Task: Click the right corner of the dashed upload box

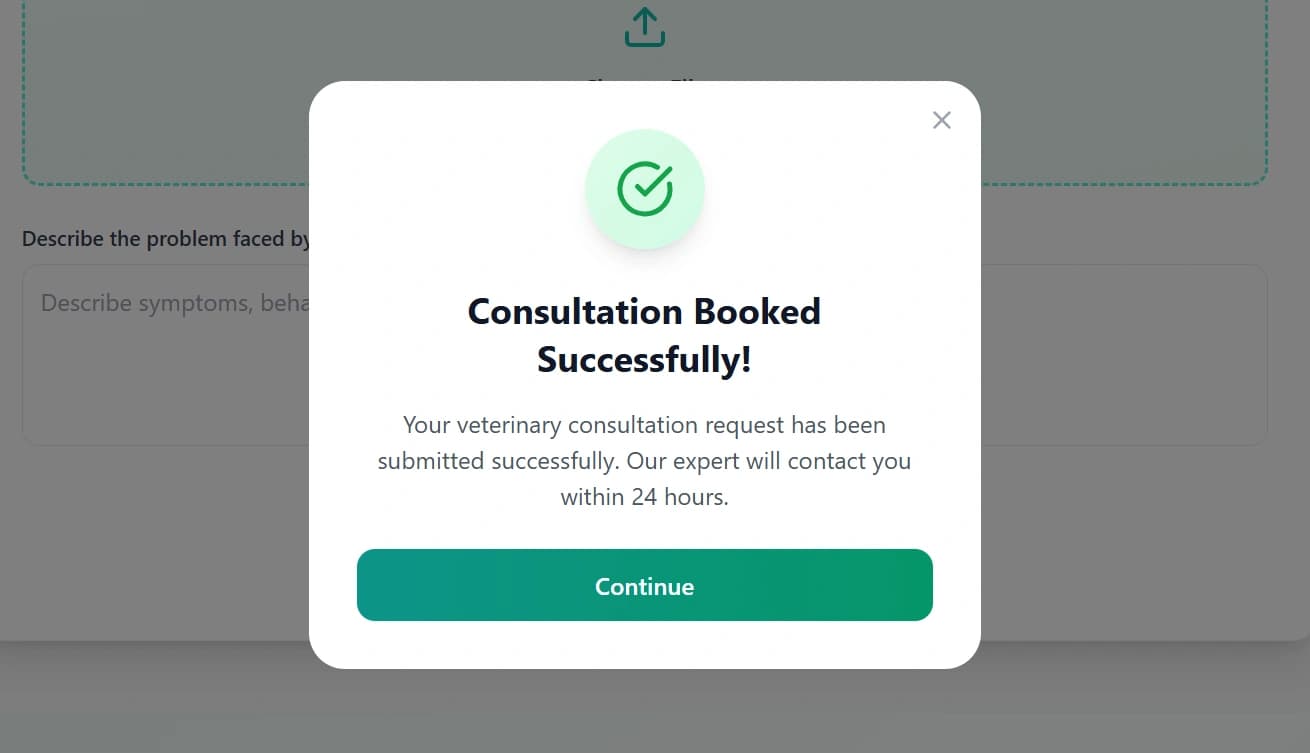Action: [x=1262, y=180]
